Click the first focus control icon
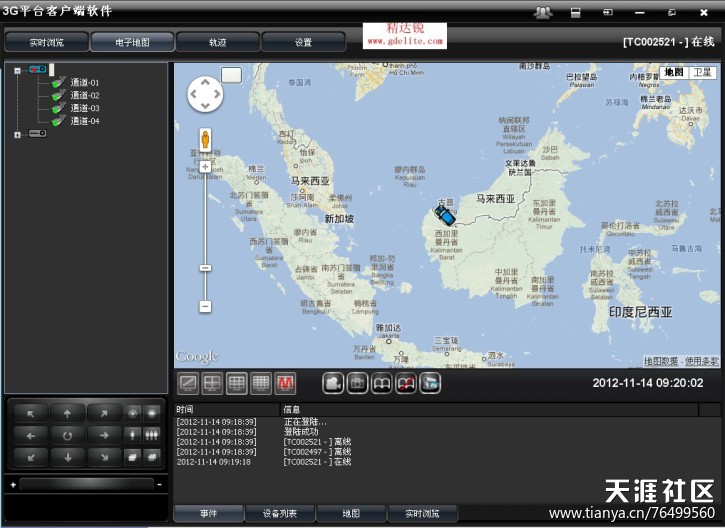 (x=132, y=457)
